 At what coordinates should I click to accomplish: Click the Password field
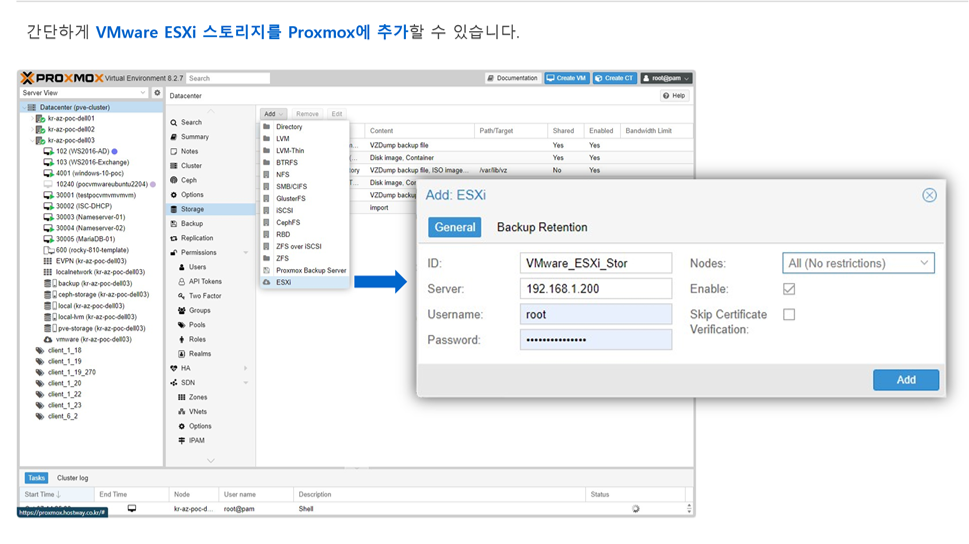click(x=596, y=340)
